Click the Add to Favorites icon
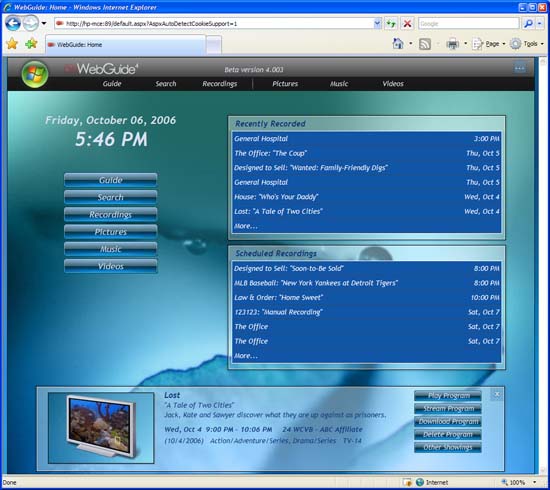 click(31, 44)
